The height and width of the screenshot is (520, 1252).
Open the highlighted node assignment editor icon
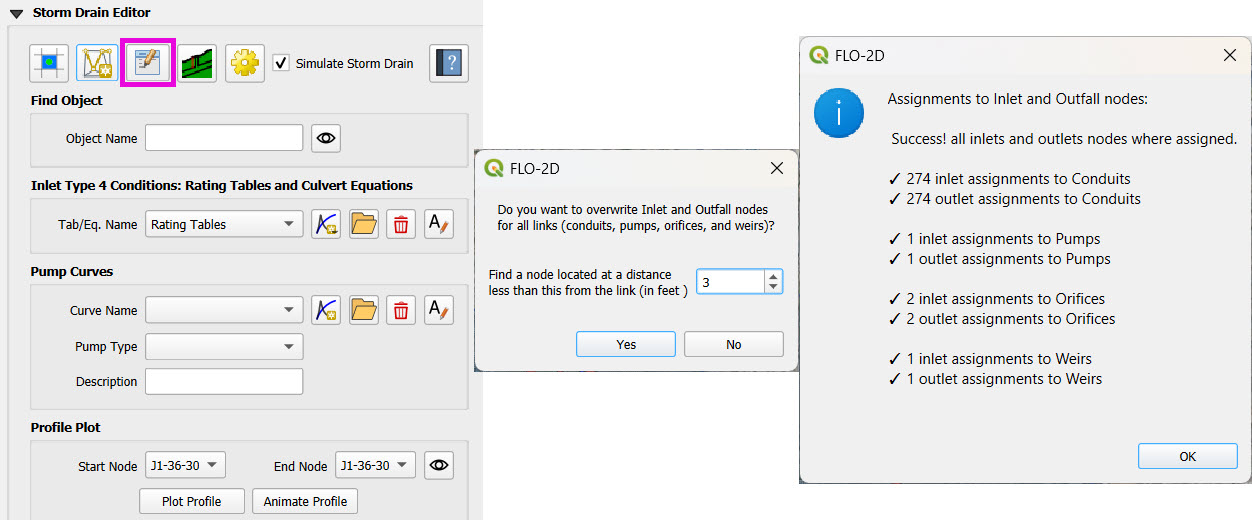pos(148,63)
